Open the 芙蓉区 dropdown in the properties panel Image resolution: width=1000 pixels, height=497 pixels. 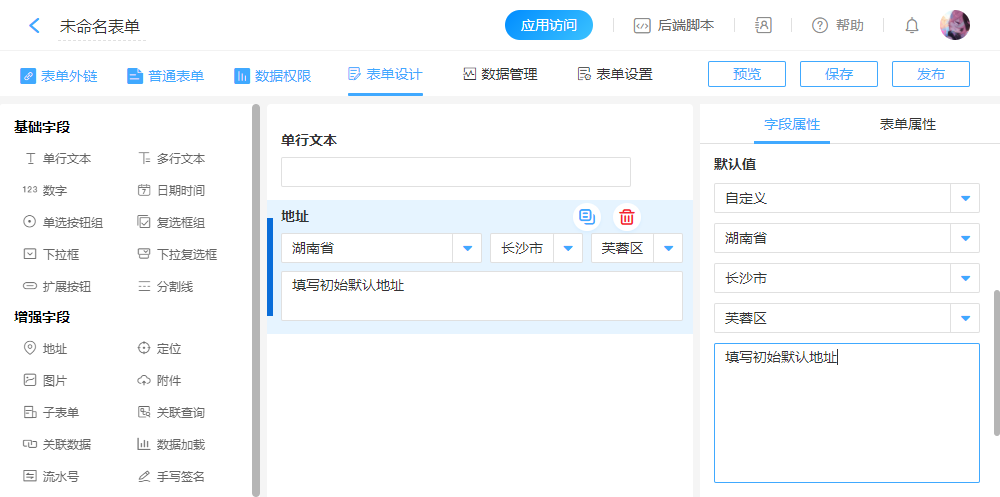point(965,318)
